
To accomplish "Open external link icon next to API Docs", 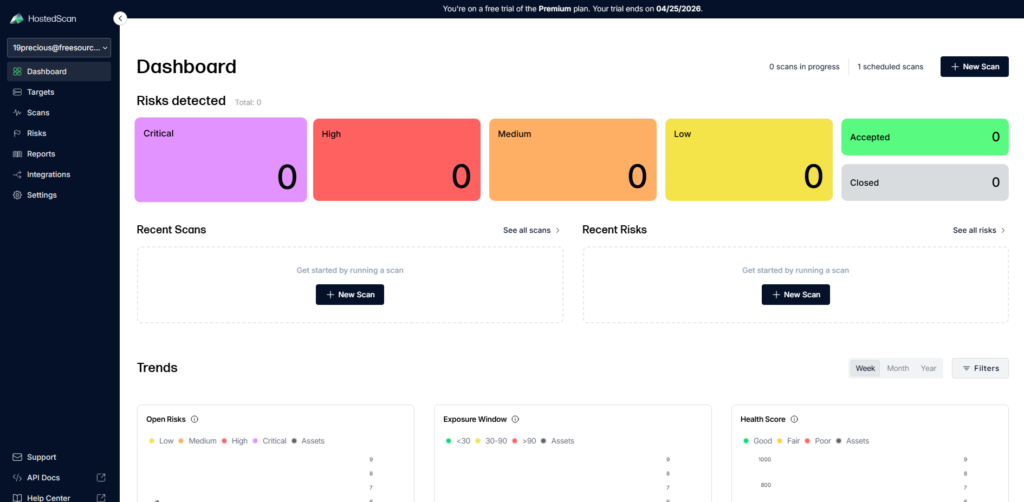I will pyautogui.click(x=100, y=478).
